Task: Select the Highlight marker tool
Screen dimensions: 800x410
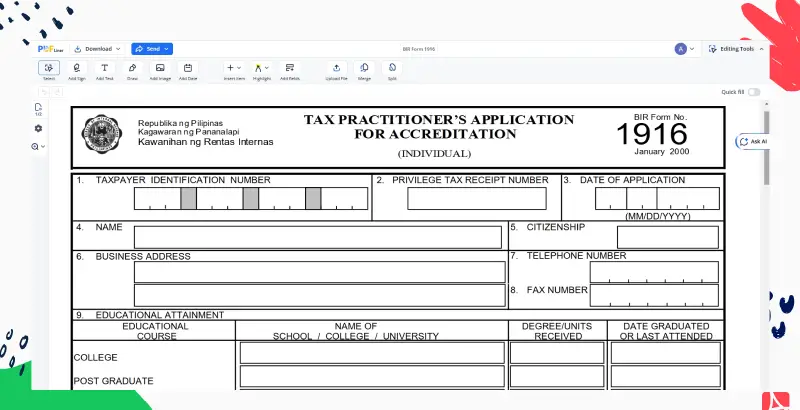Action: (258, 68)
